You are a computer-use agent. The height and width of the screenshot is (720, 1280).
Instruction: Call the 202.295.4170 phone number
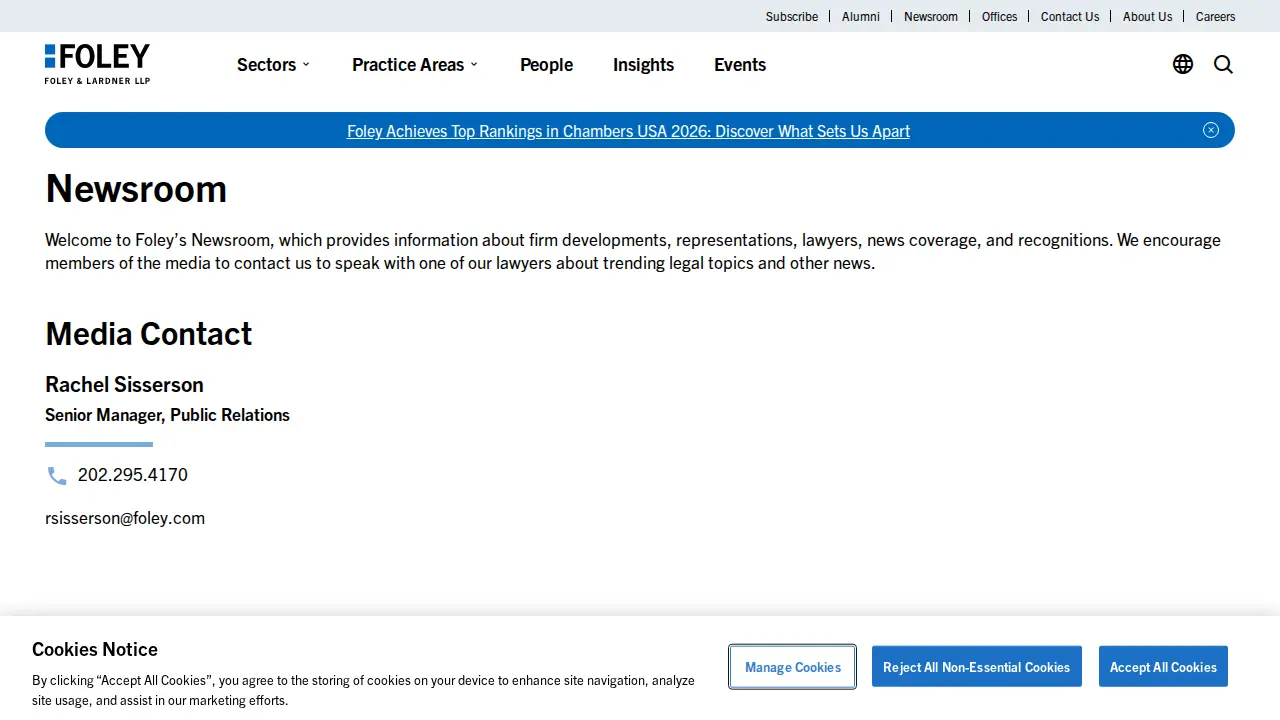[x=133, y=475]
